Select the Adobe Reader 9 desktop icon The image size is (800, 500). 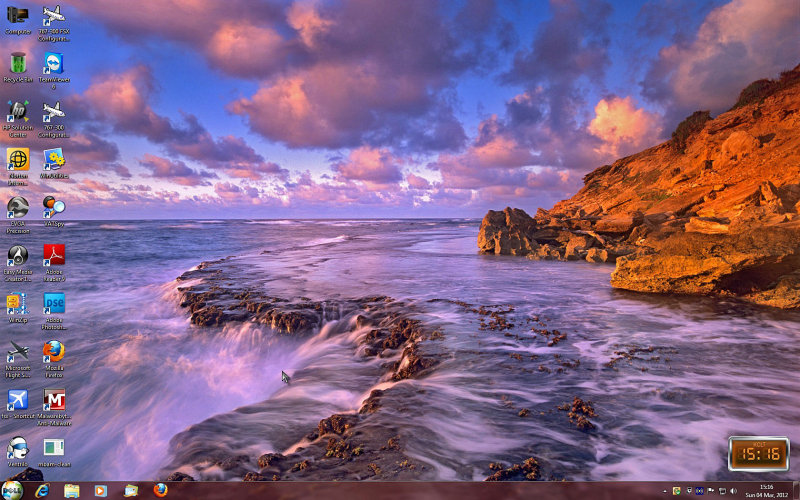coord(54,262)
